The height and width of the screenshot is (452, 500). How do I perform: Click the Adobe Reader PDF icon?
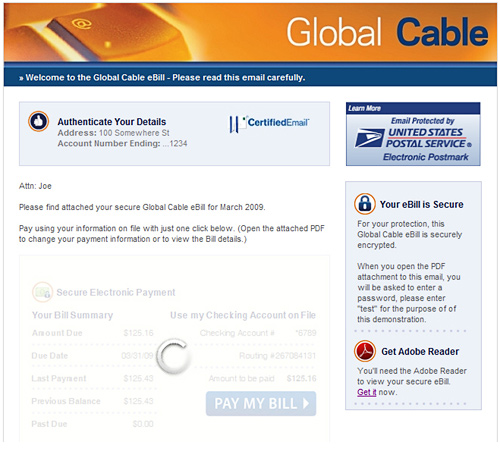365,351
